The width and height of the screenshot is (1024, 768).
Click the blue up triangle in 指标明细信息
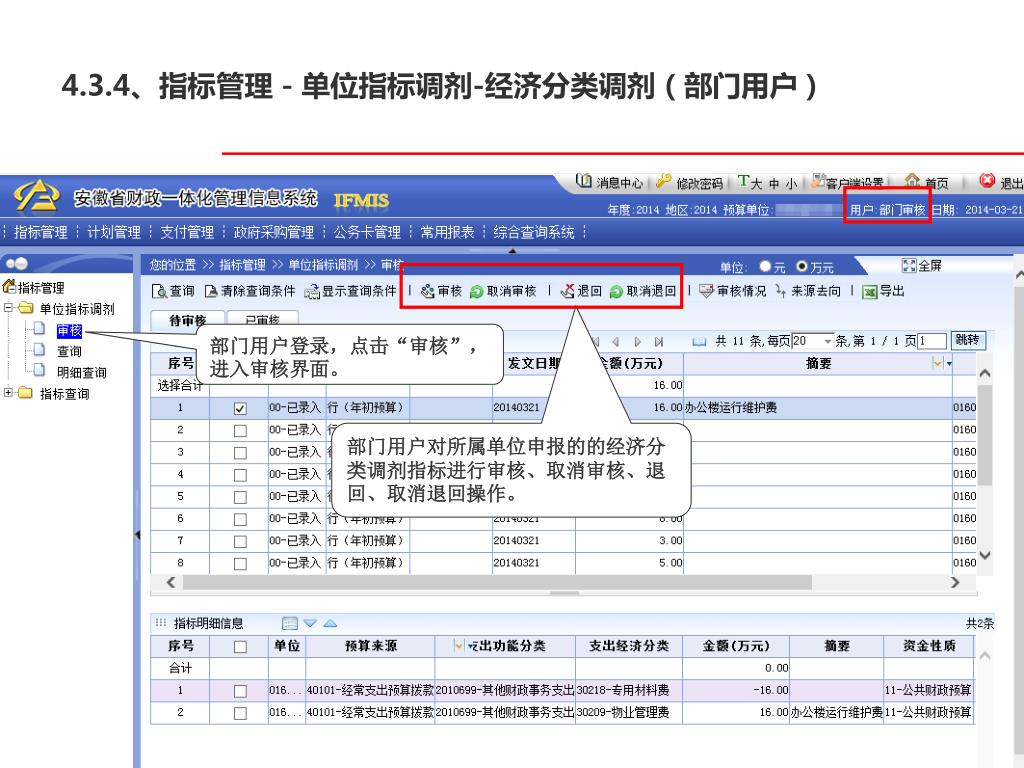330,624
